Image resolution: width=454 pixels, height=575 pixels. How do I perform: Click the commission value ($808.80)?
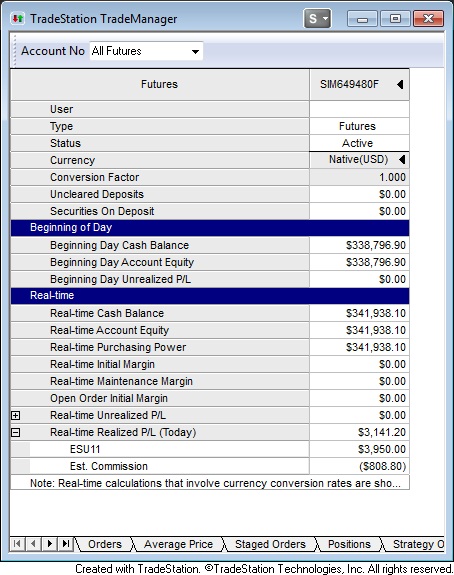(383, 466)
